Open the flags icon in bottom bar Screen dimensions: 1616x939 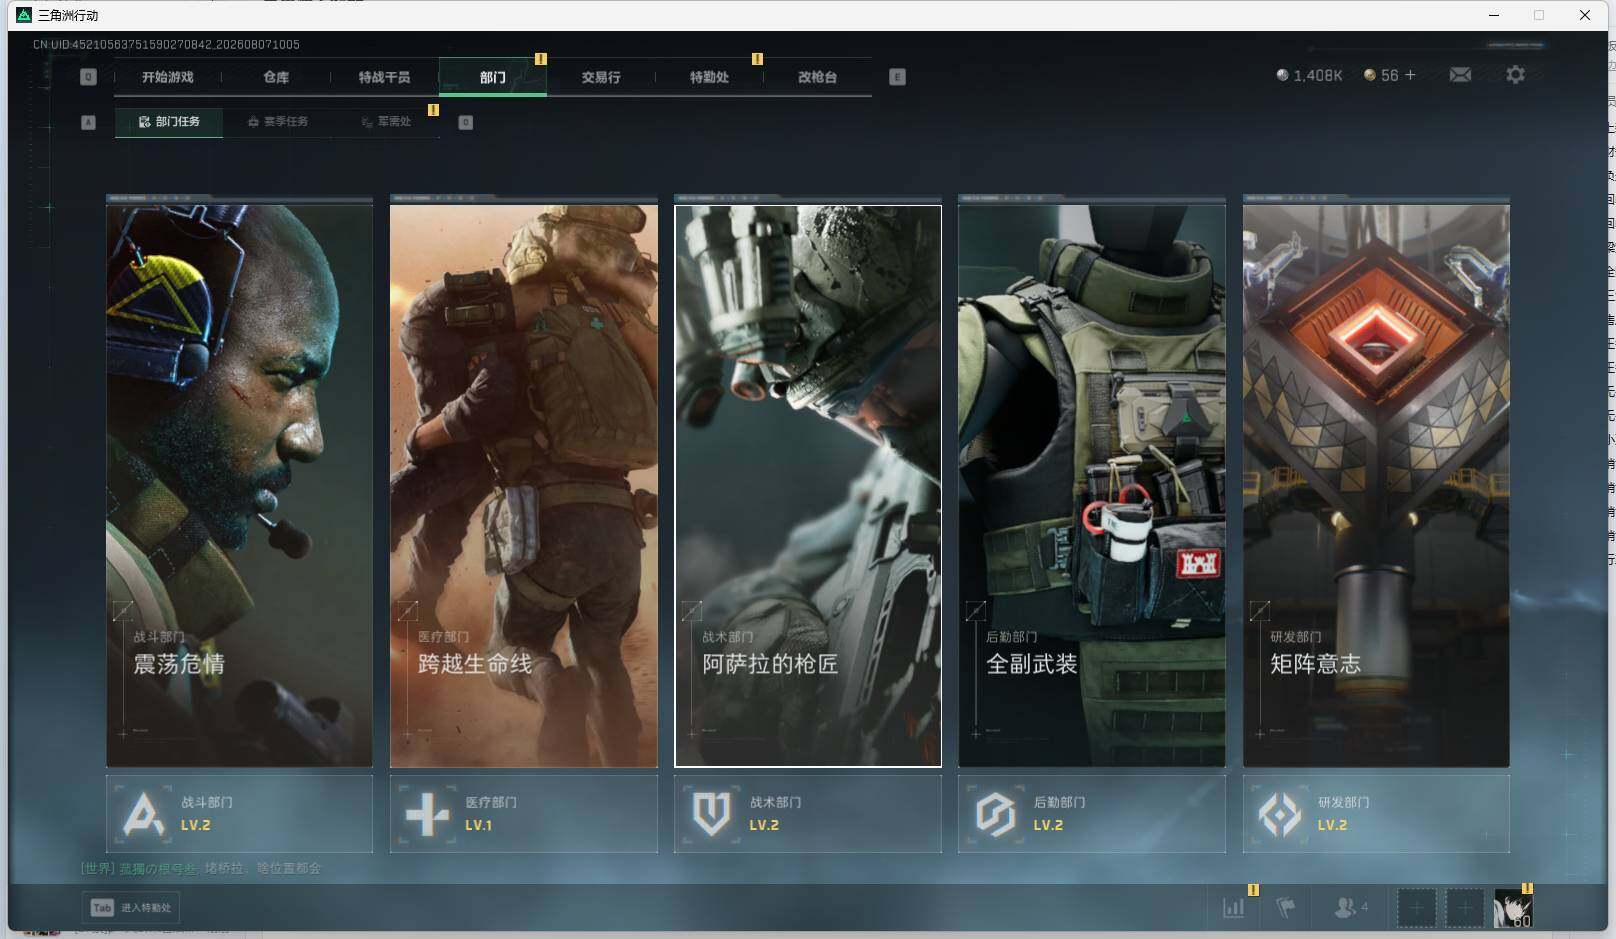click(1286, 908)
